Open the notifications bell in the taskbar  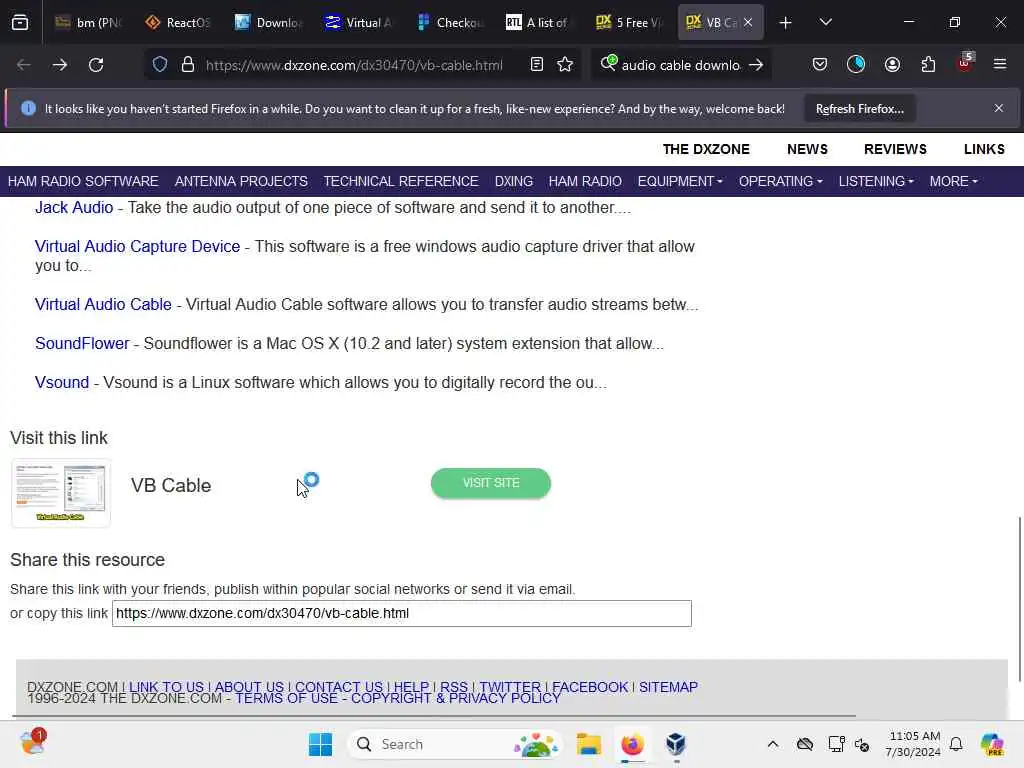(956, 744)
